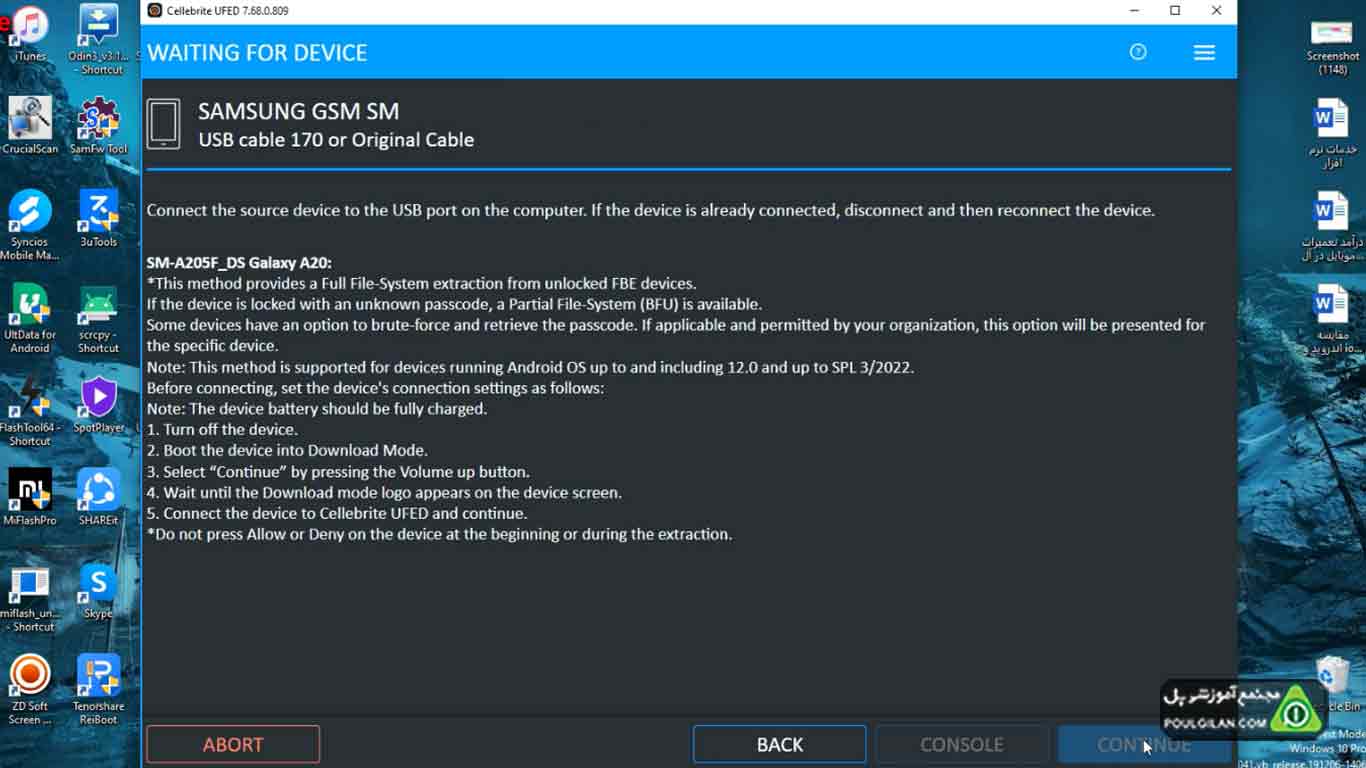
Task: Click the CONTINUE button
Action: pyautogui.click(x=1144, y=744)
